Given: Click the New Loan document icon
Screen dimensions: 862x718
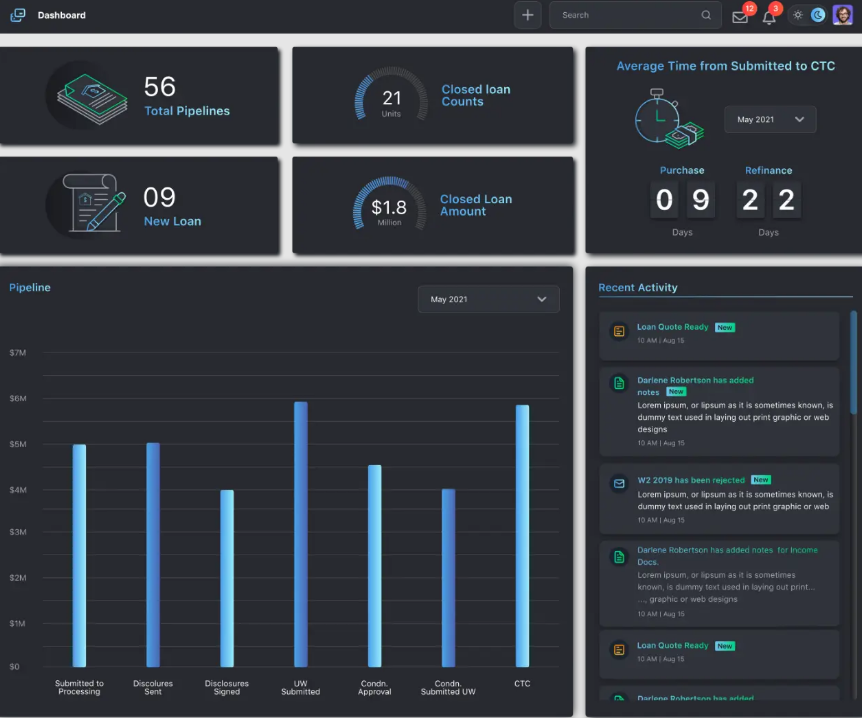Looking at the screenshot, I should click(x=94, y=203).
